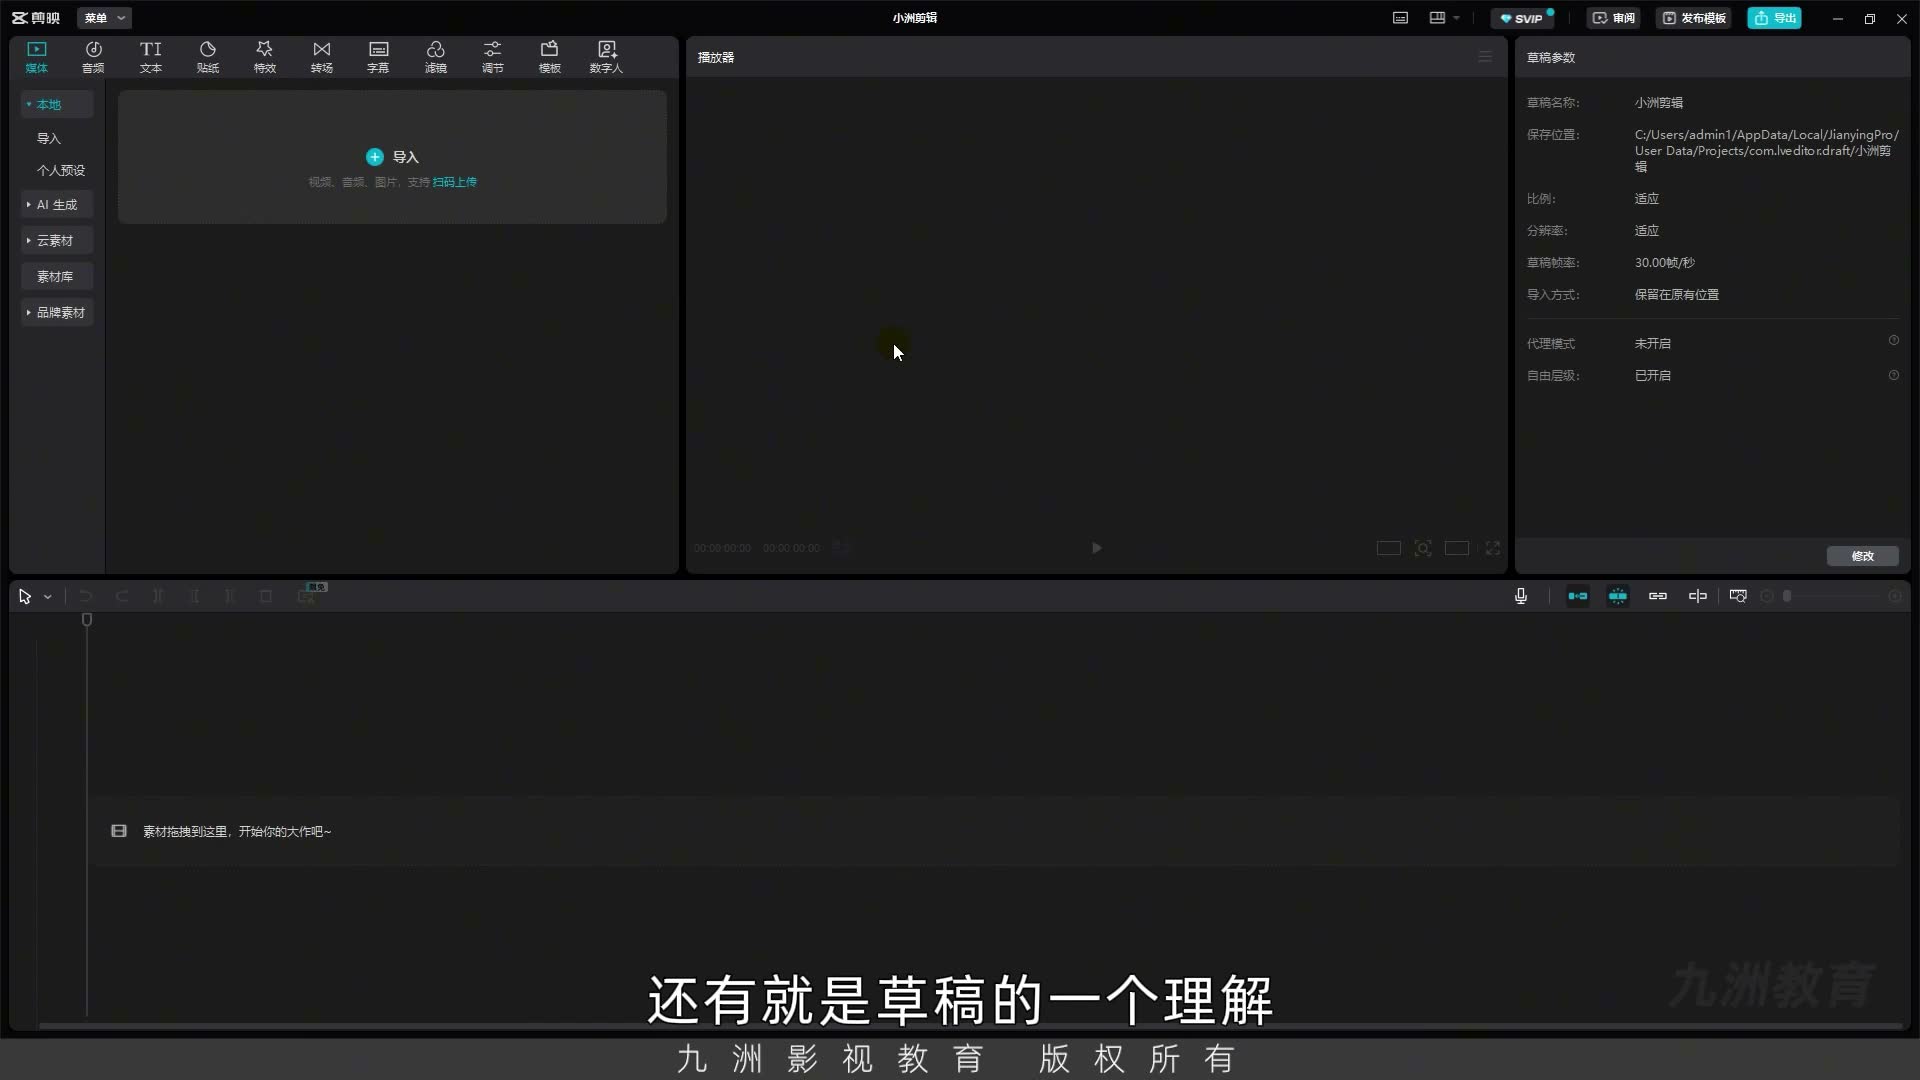Toggle timeline auto snapping
Viewport: 1920px width, 1080px height.
pos(1618,597)
